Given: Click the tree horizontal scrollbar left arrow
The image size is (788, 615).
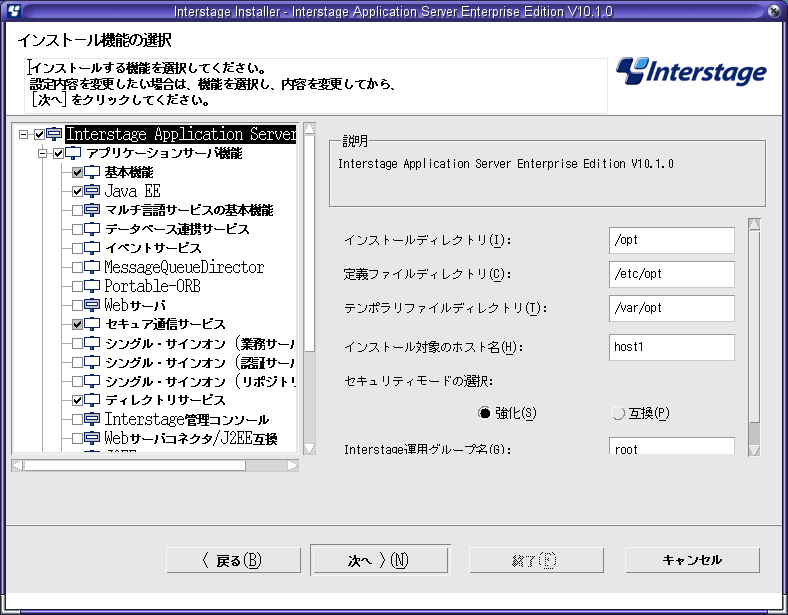Looking at the screenshot, I should point(18,466).
